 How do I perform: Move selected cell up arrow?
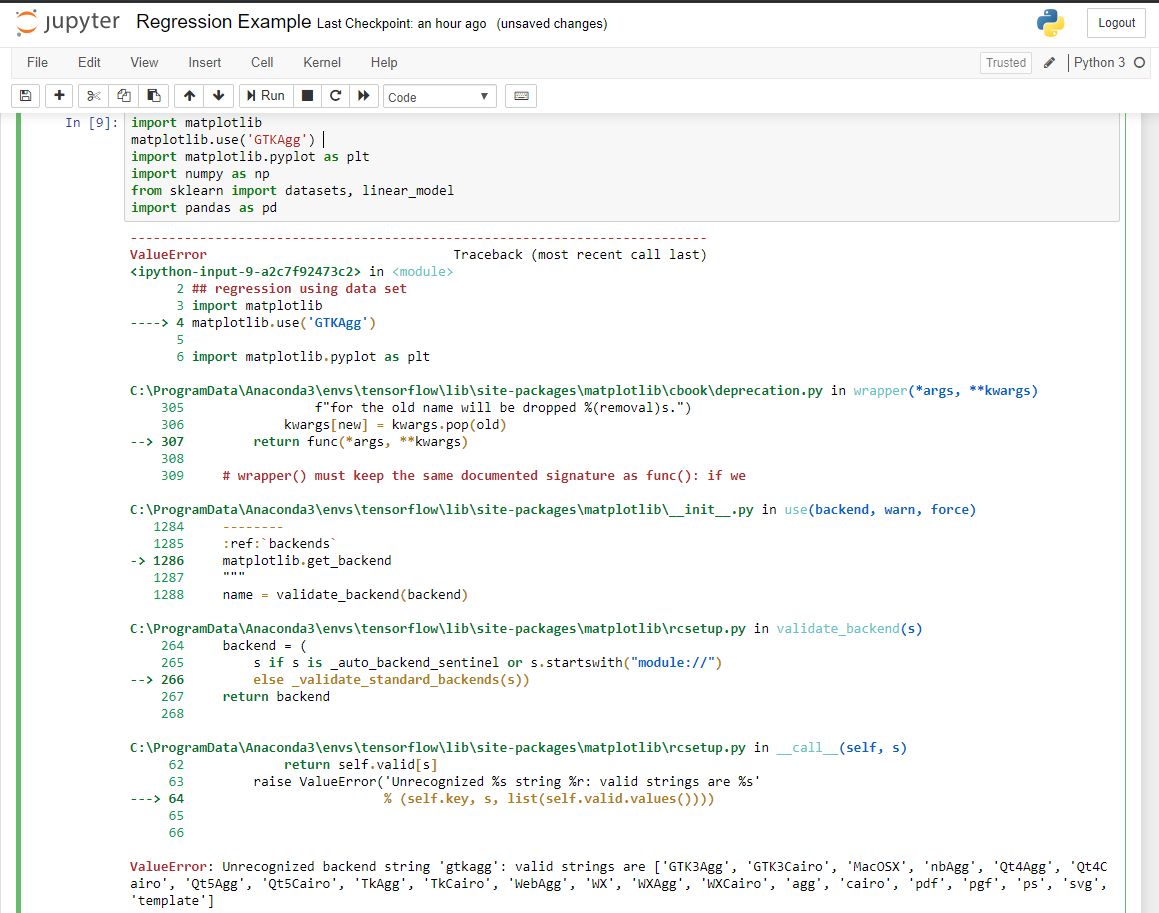click(x=189, y=96)
